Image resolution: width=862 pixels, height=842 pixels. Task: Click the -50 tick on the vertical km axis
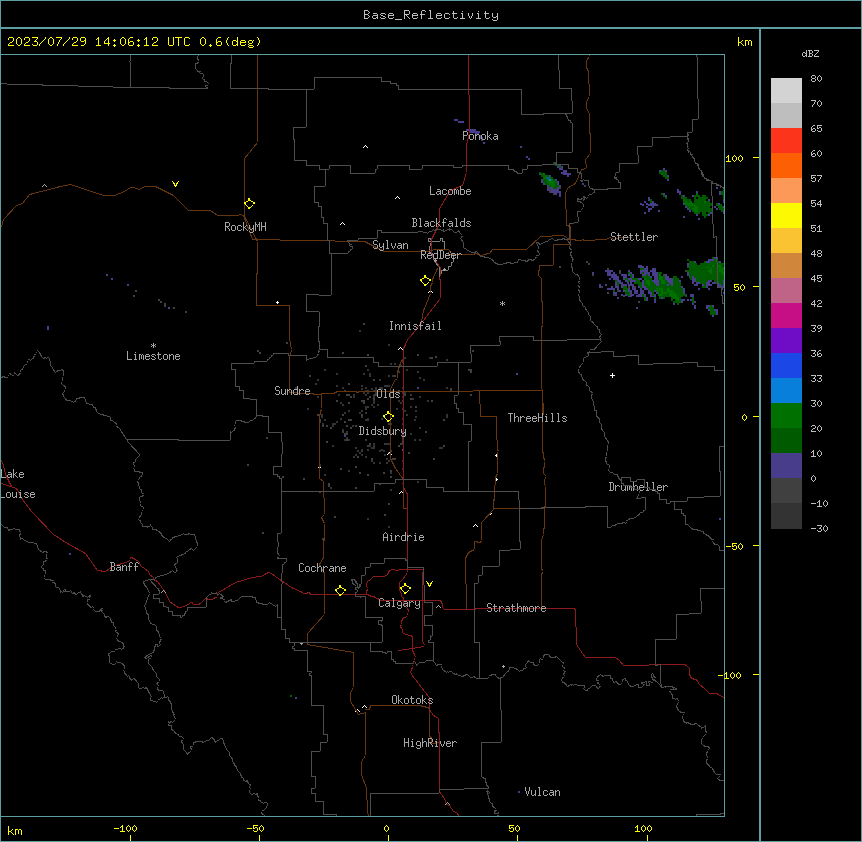[x=734, y=546]
